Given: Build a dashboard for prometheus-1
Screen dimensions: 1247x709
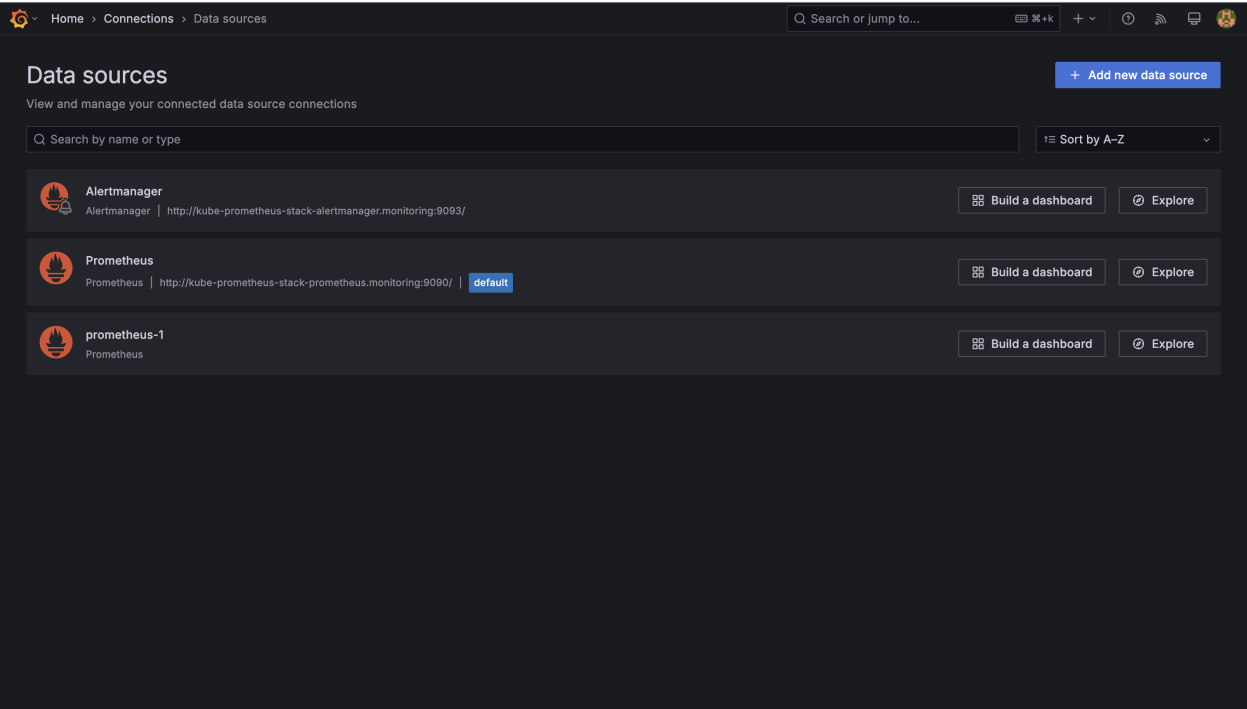Looking at the screenshot, I should [x=1031, y=344].
